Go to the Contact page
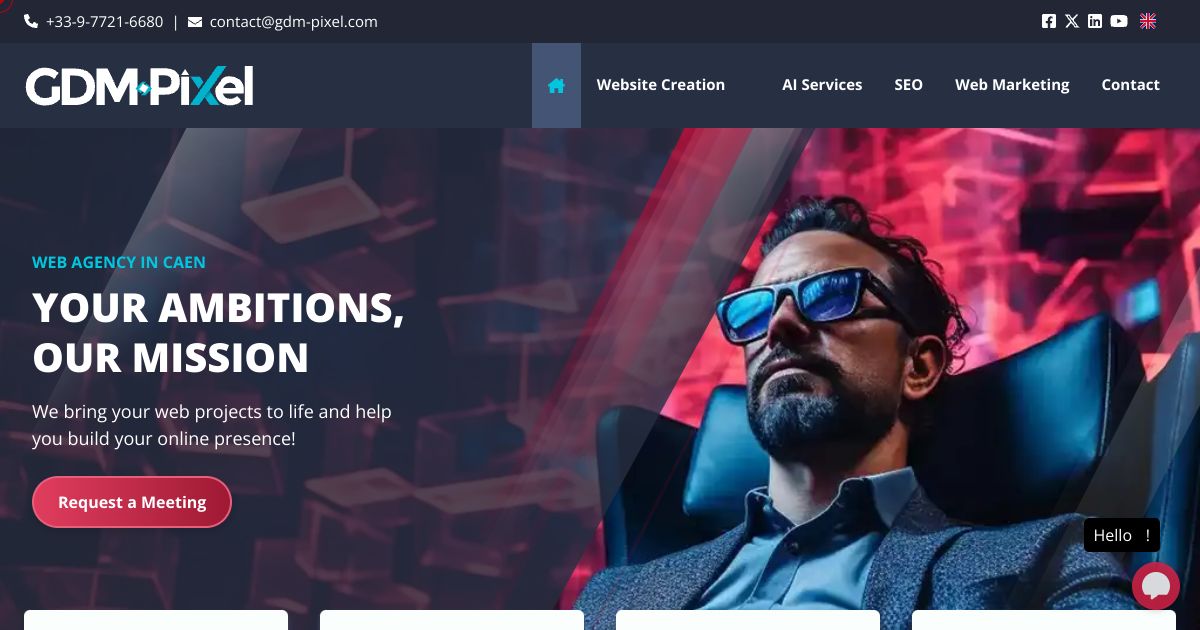 tap(1130, 85)
